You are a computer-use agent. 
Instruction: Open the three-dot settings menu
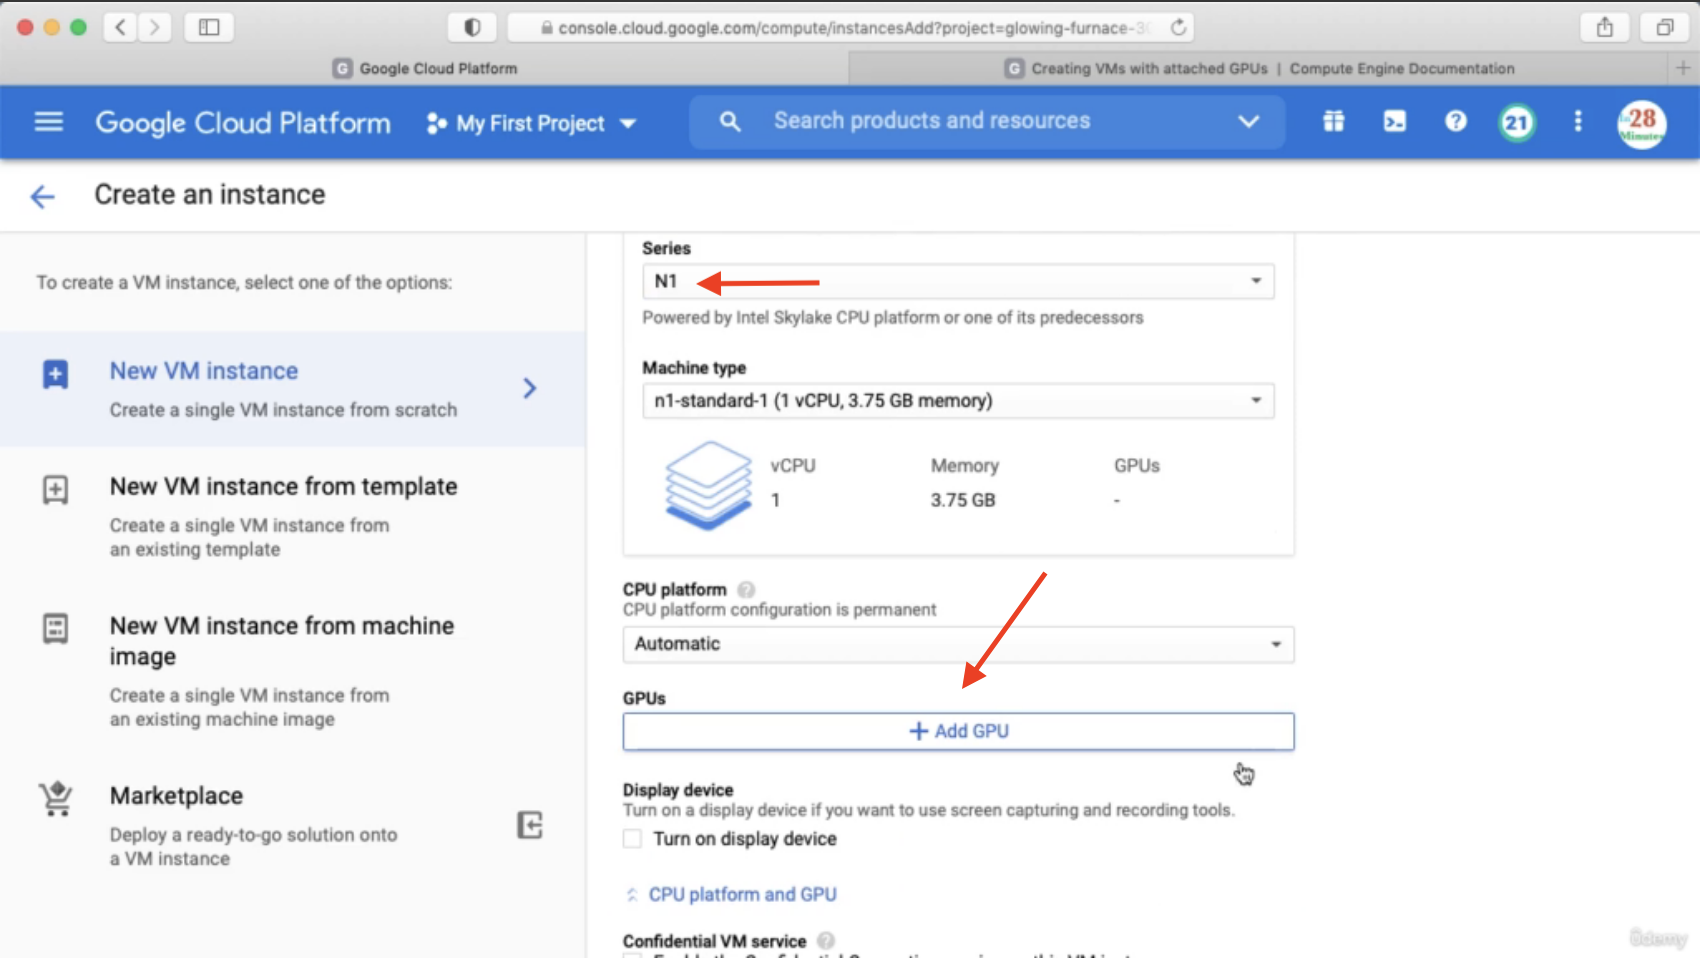point(1578,122)
